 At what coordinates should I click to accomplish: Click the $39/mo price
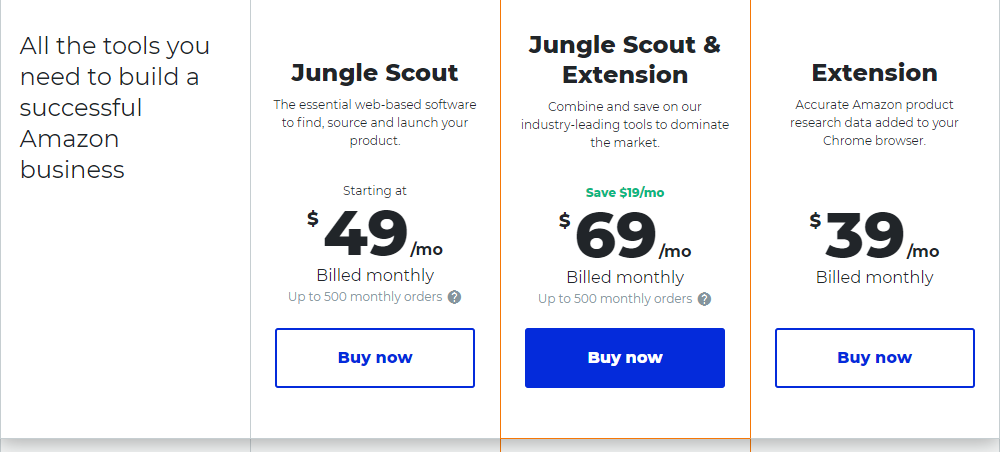pyautogui.click(x=875, y=236)
